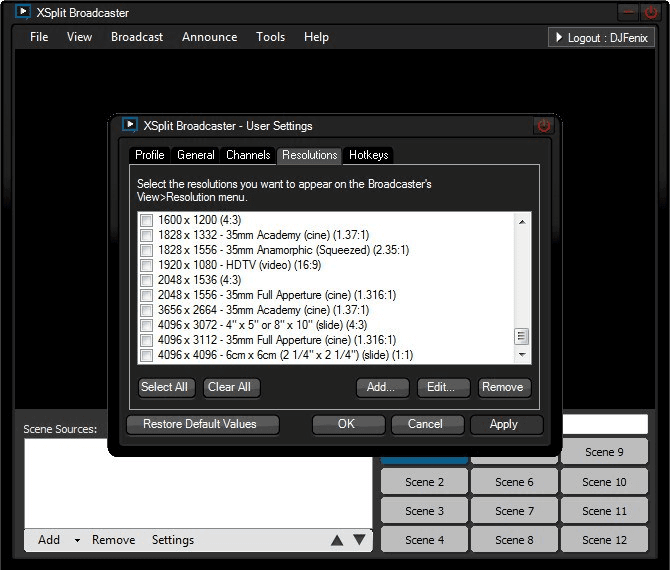Open the Broadcast menu
This screenshot has height=570, width=670.
[137, 37]
